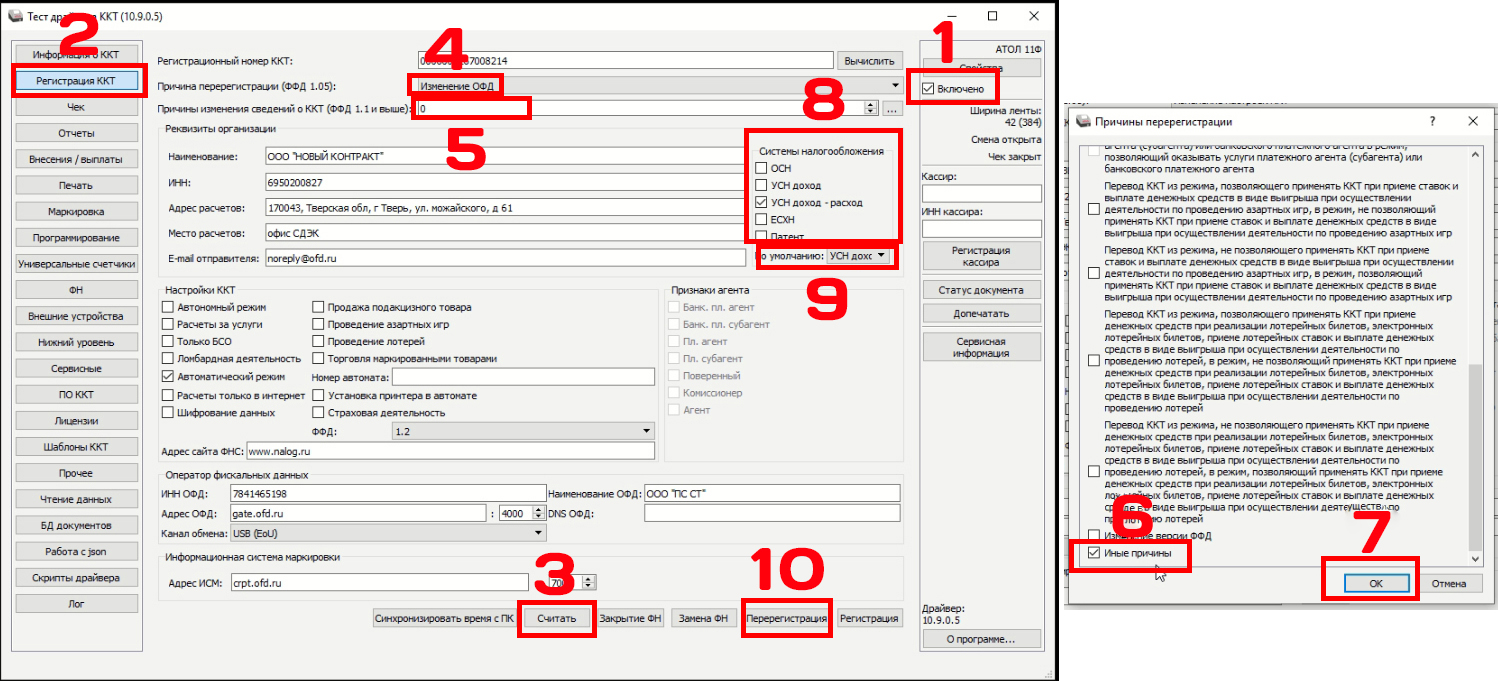Open the Регистрация ККТ section
Image resolution: width=1498 pixels, height=681 pixels.
click(x=76, y=80)
